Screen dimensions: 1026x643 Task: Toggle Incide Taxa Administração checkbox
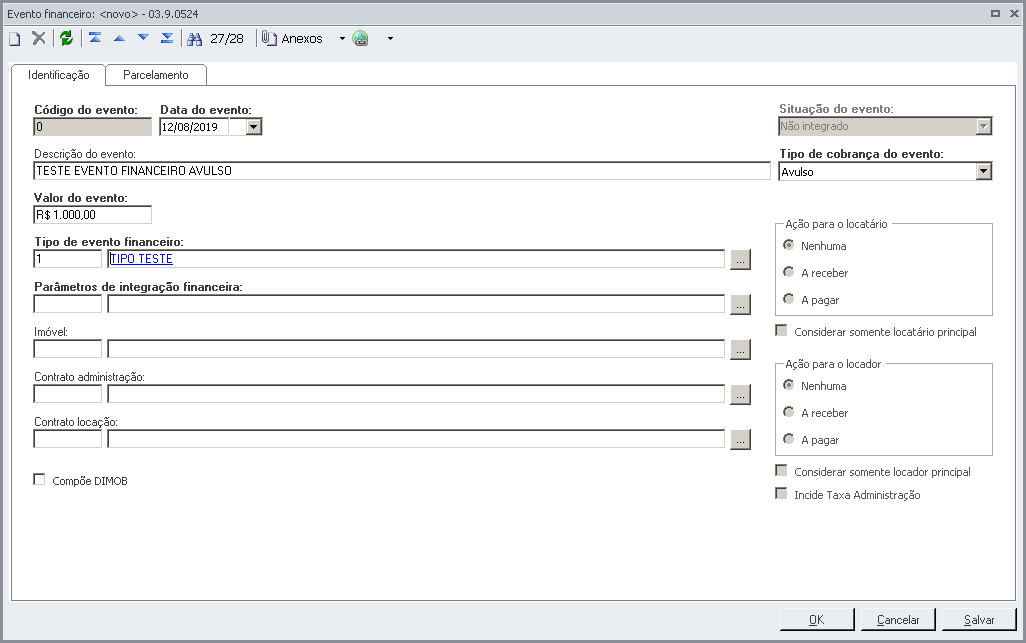click(781, 494)
